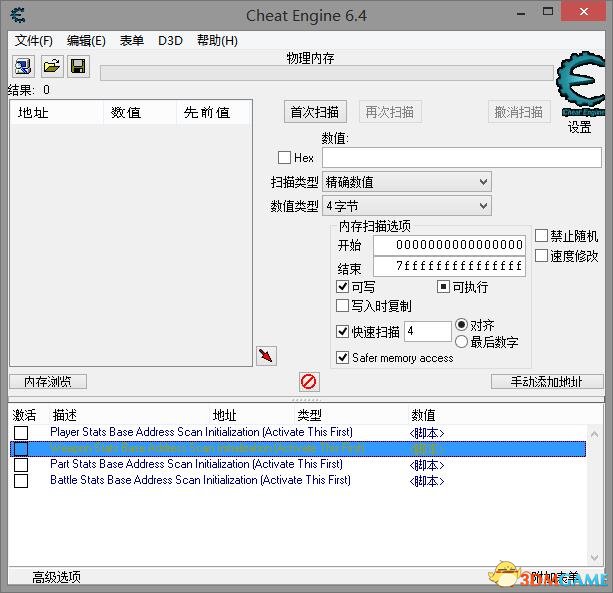Click <脚本> value of Player Stats row

tap(427, 433)
